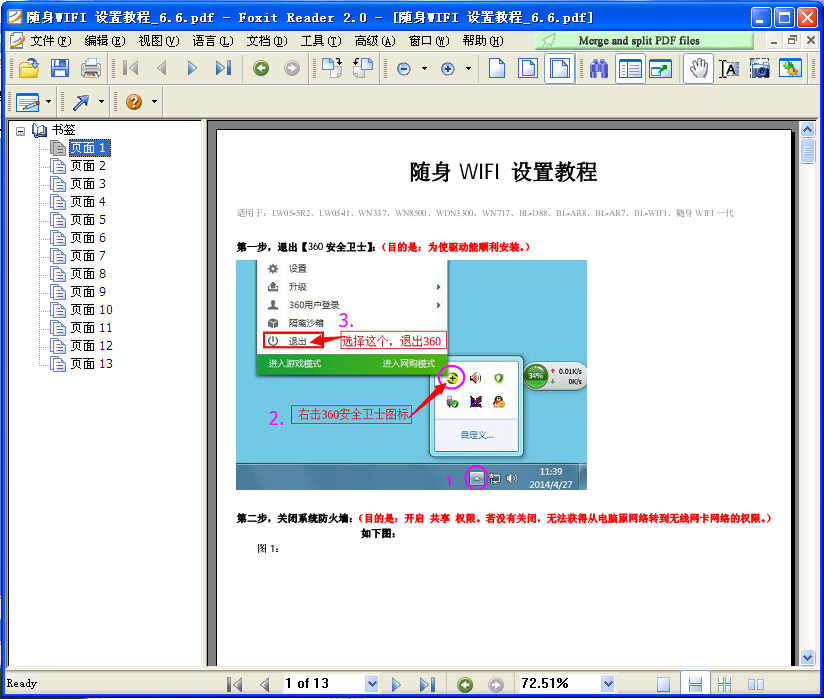Screen dimensions: 824x699
Task: Rotate page counterclockwise icon
Action: tap(363, 68)
